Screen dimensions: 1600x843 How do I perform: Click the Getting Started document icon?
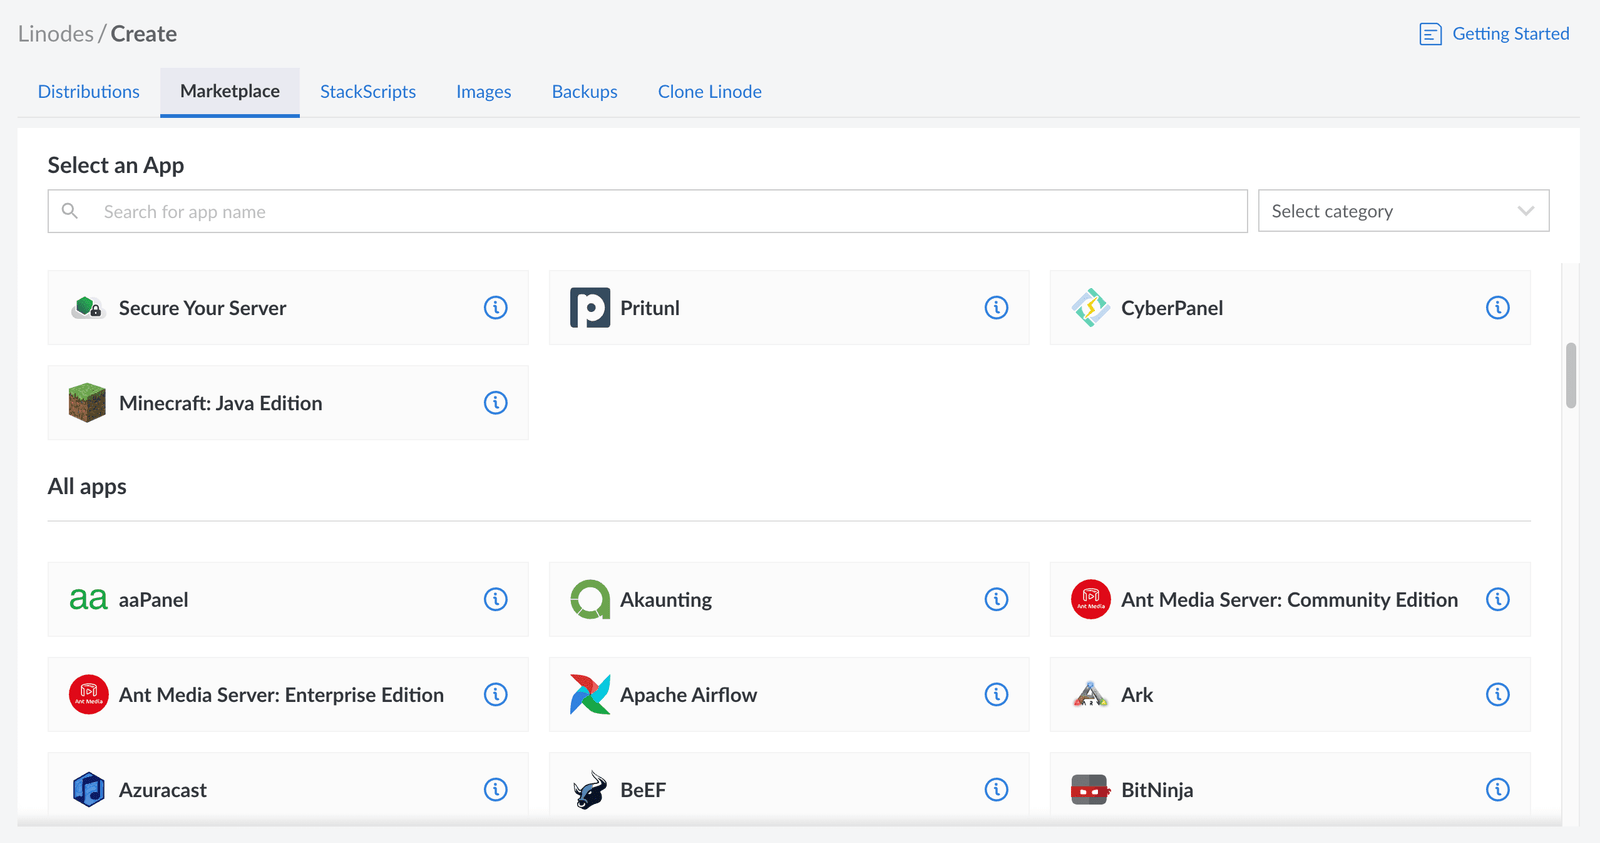(1431, 34)
